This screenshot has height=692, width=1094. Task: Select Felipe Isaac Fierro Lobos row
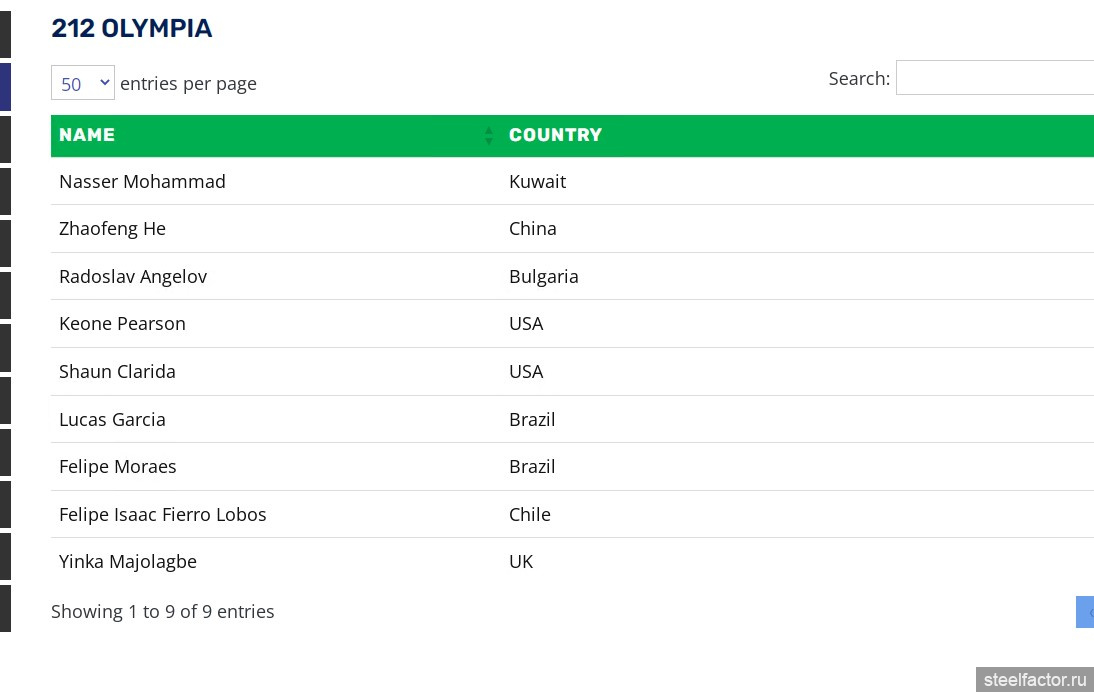(162, 515)
